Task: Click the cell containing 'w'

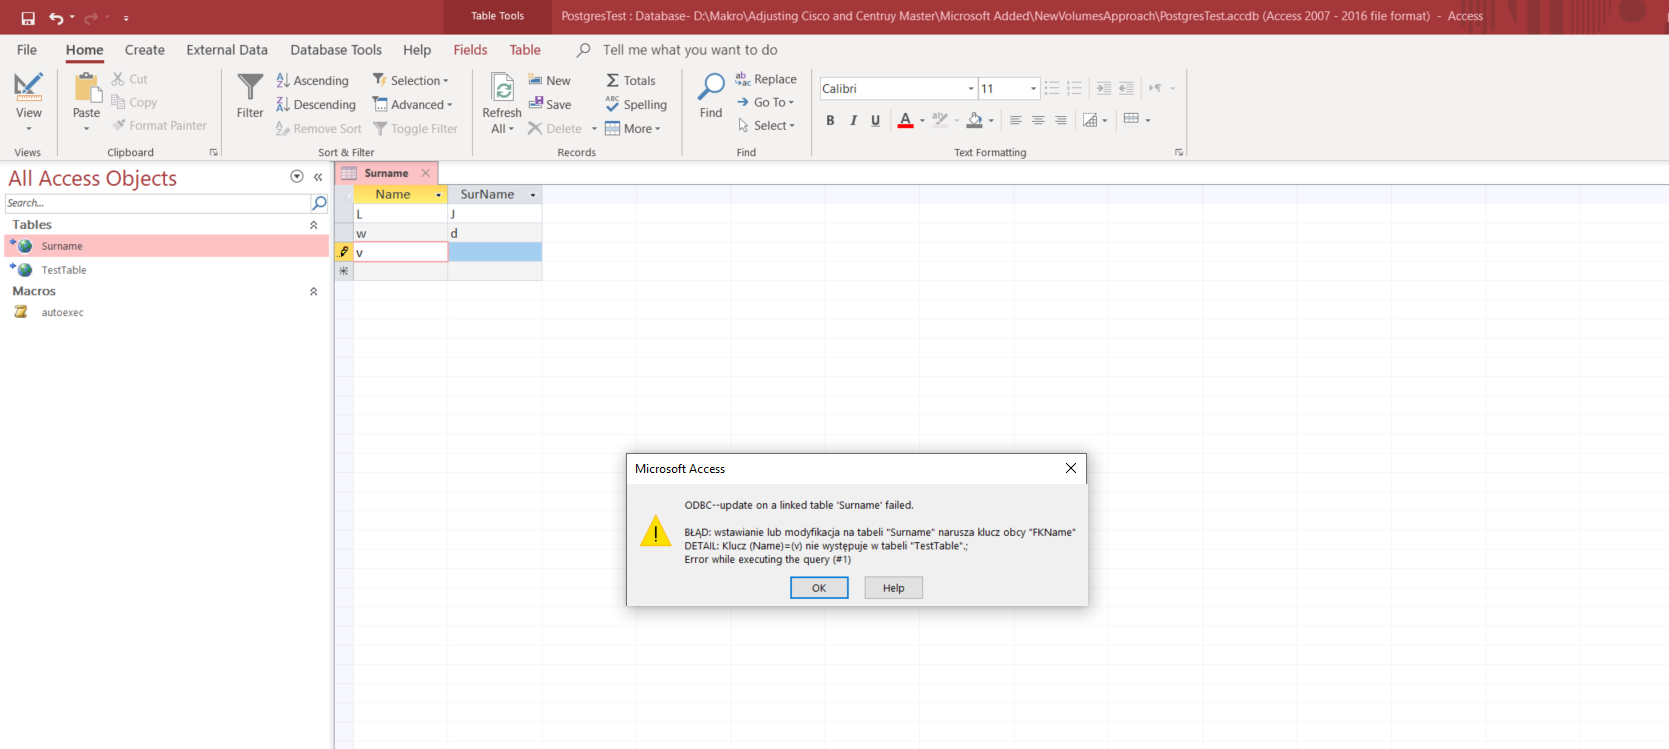Action: coord(400,233)
